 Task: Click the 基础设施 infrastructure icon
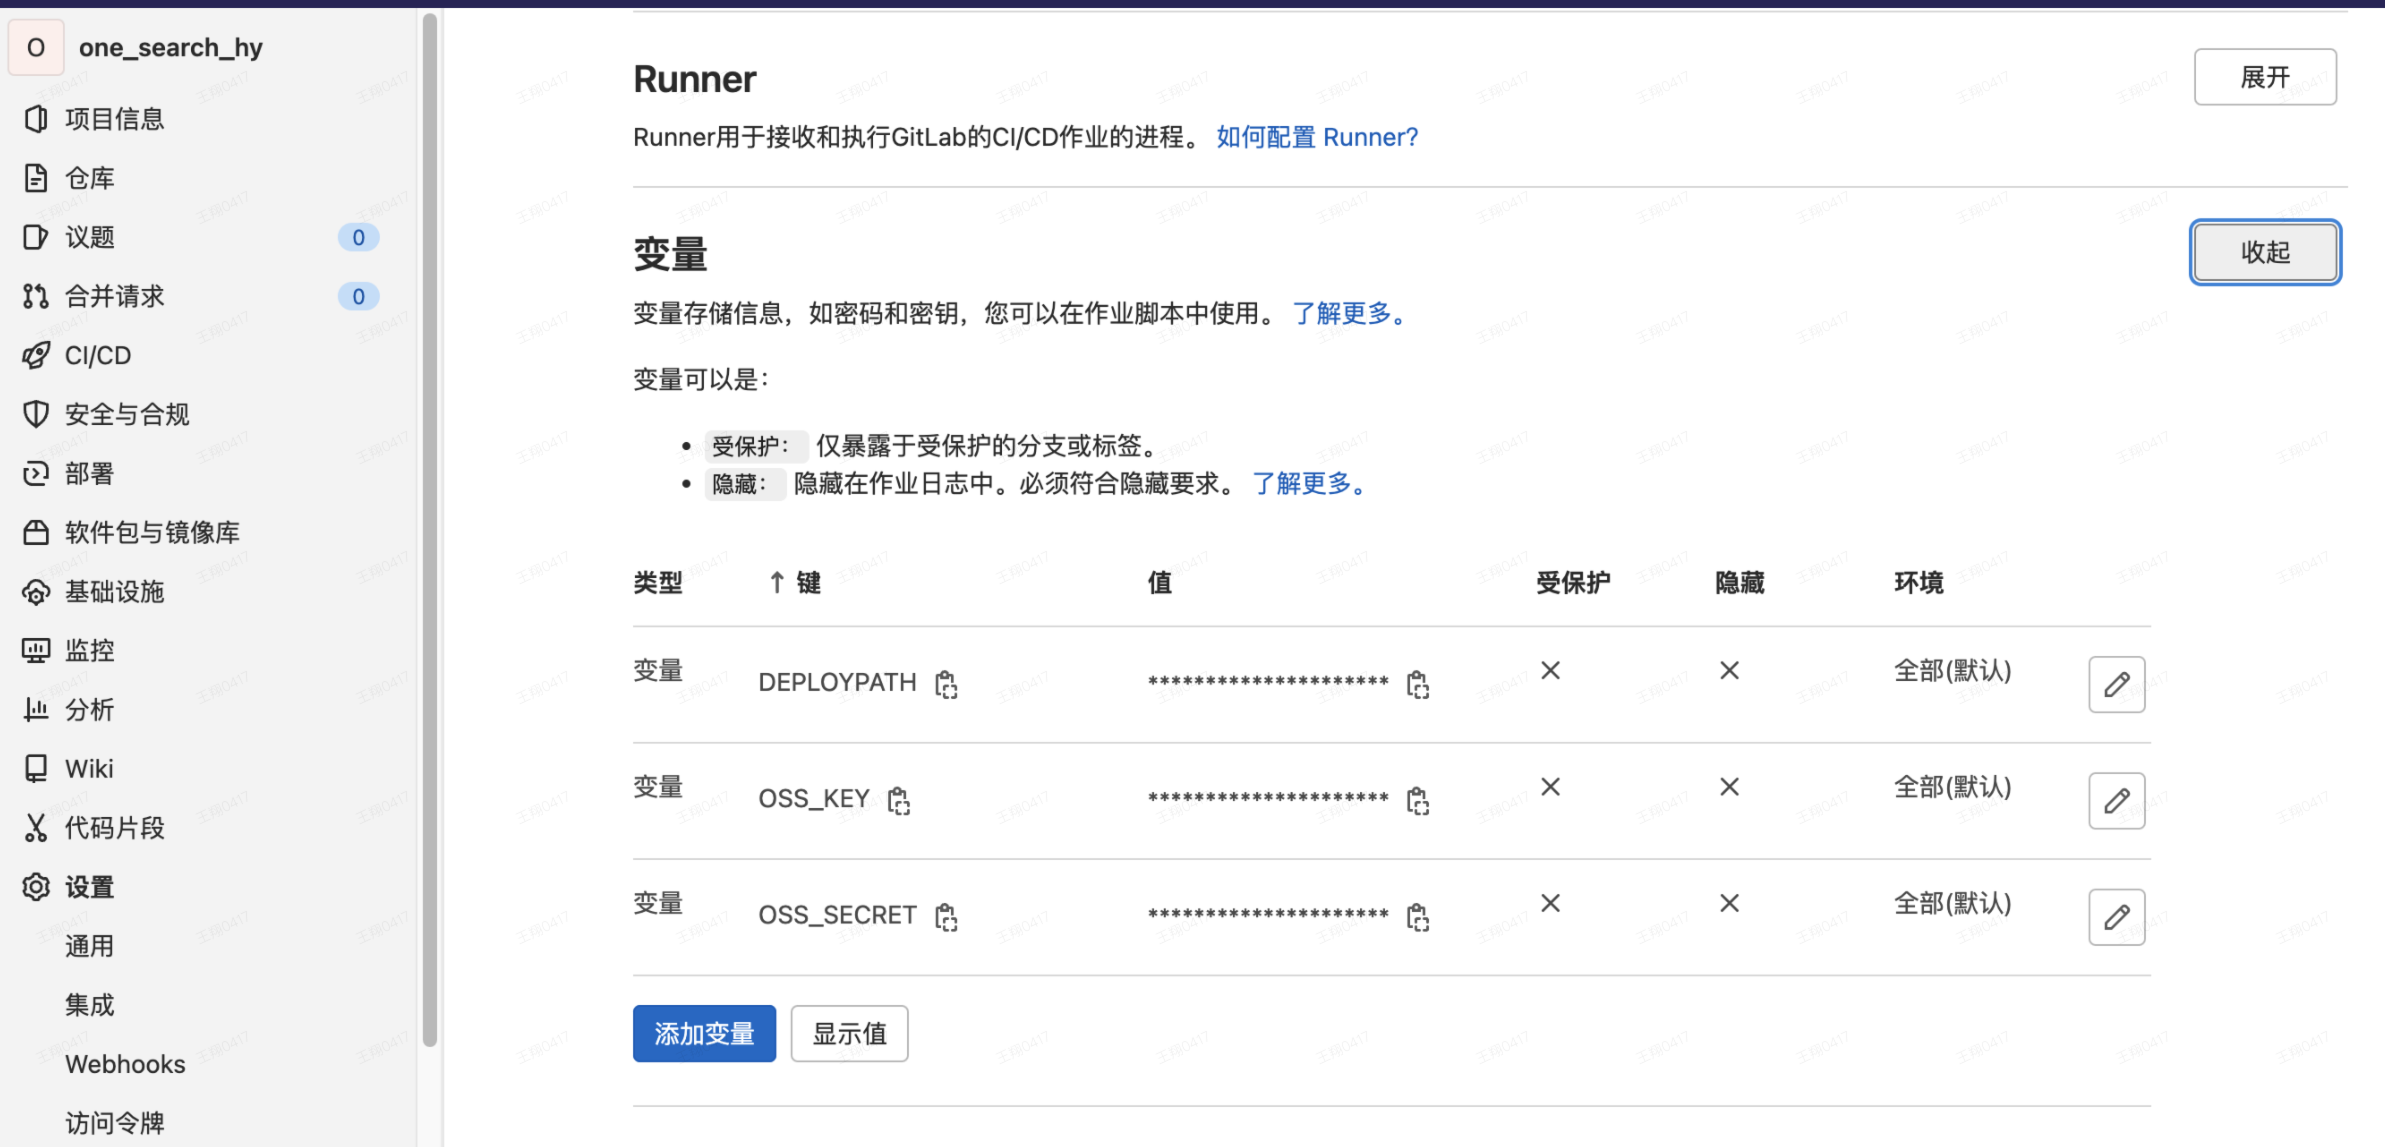[x=36, y=592]
